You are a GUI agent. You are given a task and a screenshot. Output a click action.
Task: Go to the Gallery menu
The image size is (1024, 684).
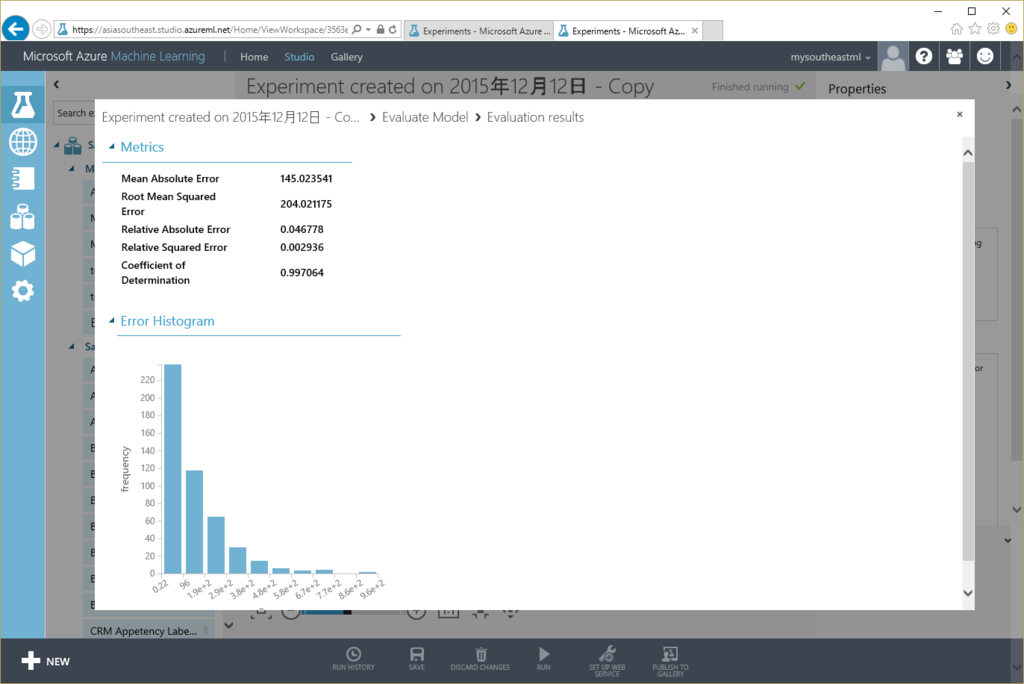pos(346,57)
